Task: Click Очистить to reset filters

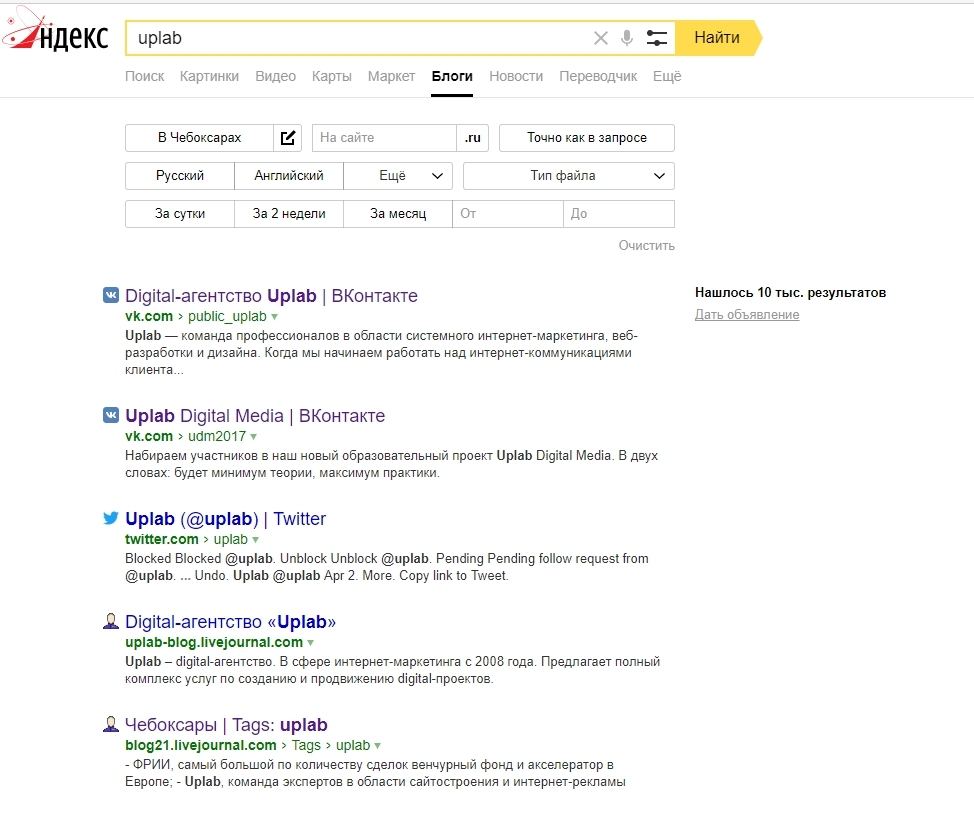Action: [647, 245]
